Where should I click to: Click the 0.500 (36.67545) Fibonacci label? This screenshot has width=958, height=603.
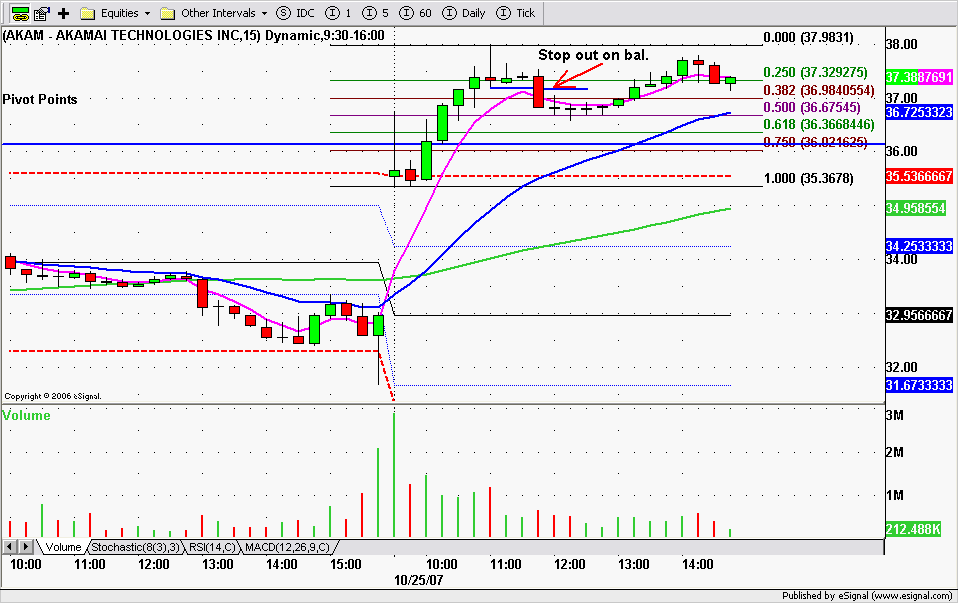(811, 107)
